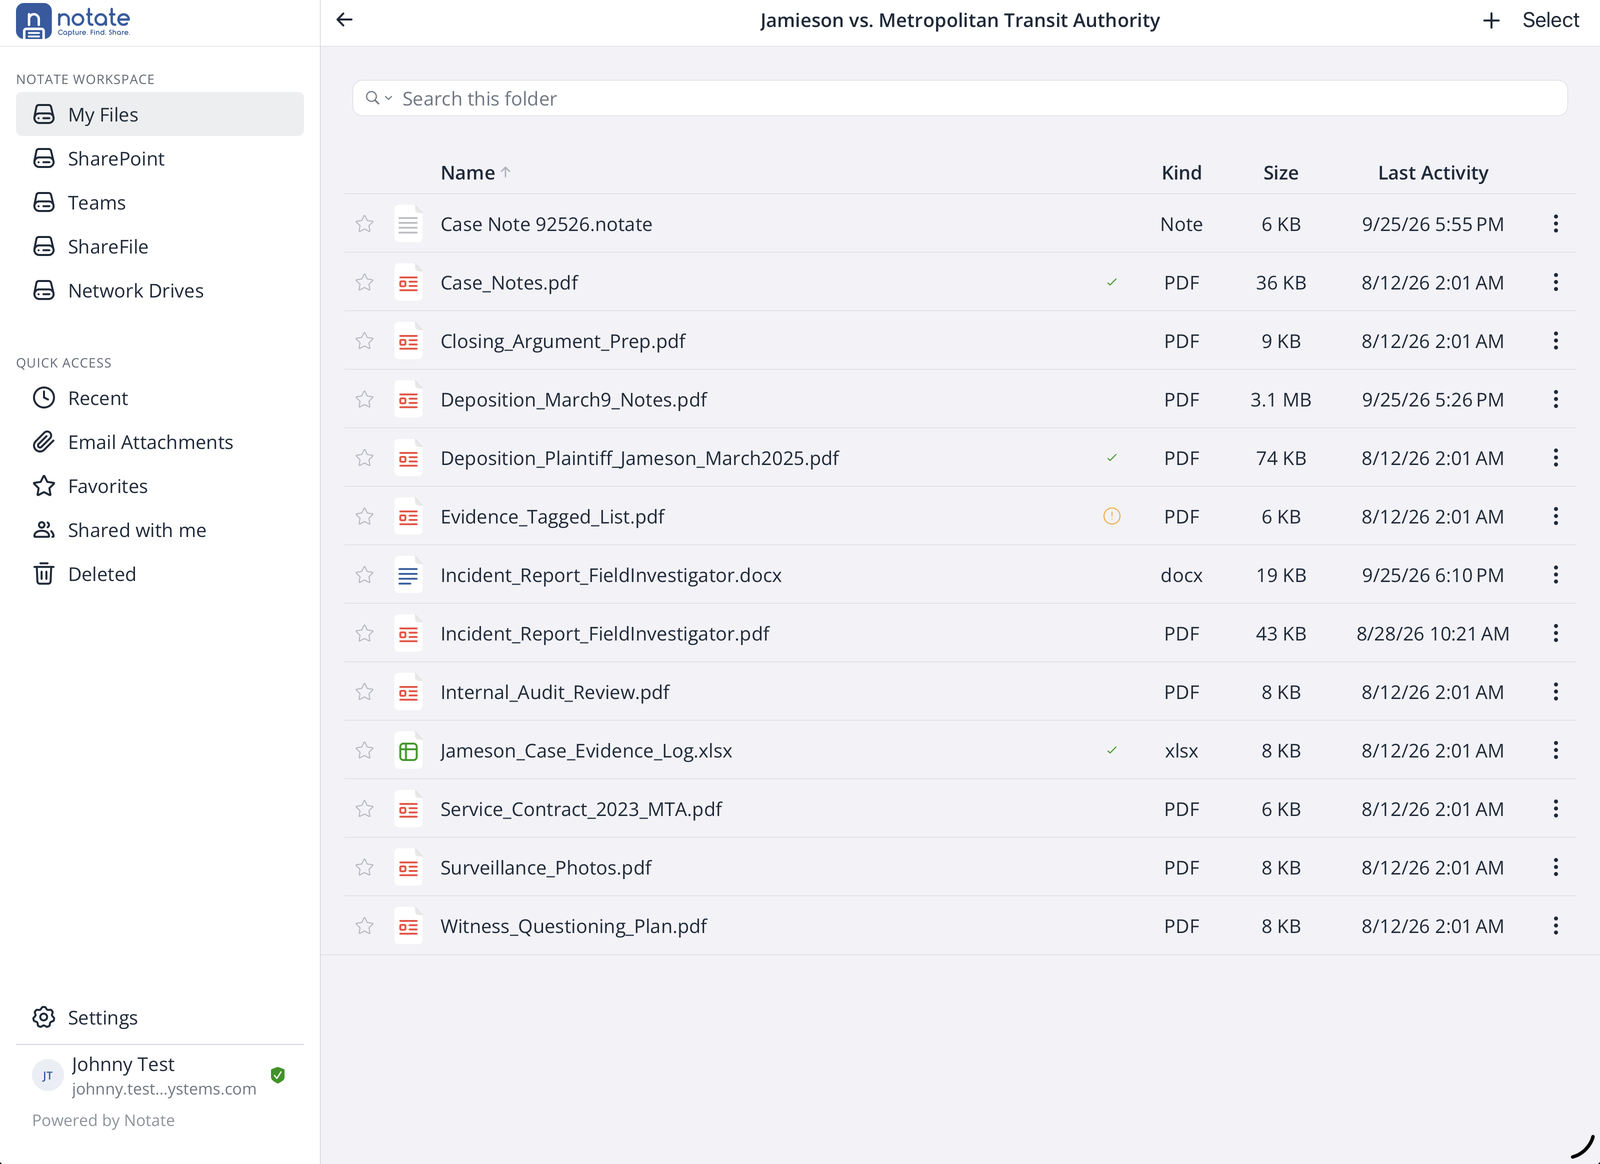
Task: Go back using the left arrow icon
Action: tap(344, 20)
